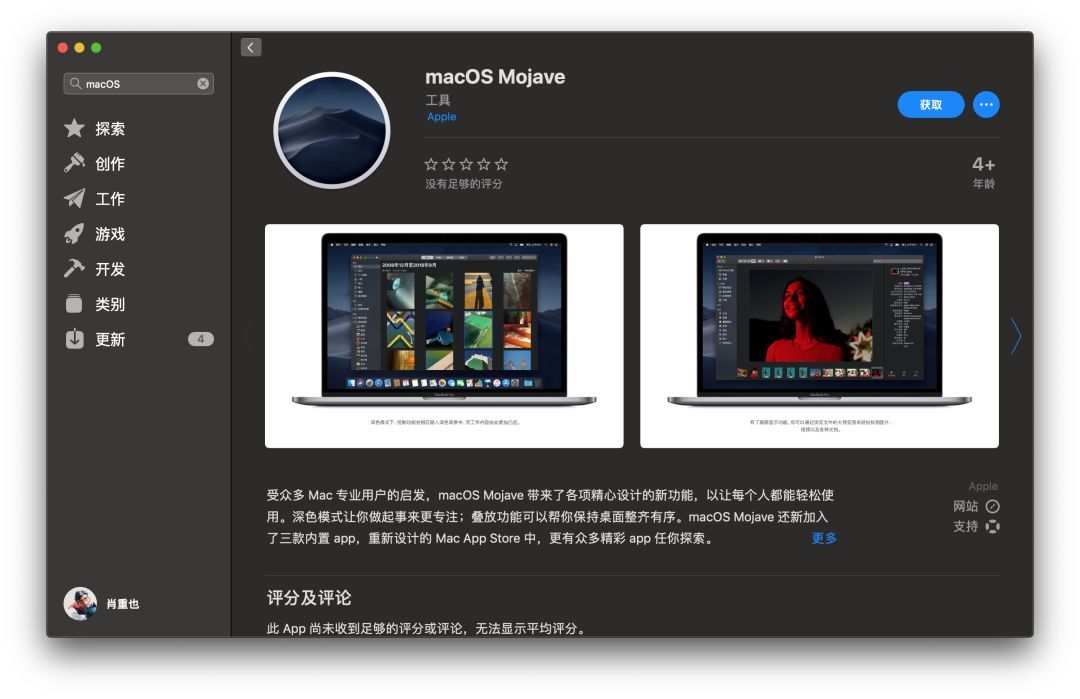Open the 游戏 rocket icon

(x=74, y=233)
